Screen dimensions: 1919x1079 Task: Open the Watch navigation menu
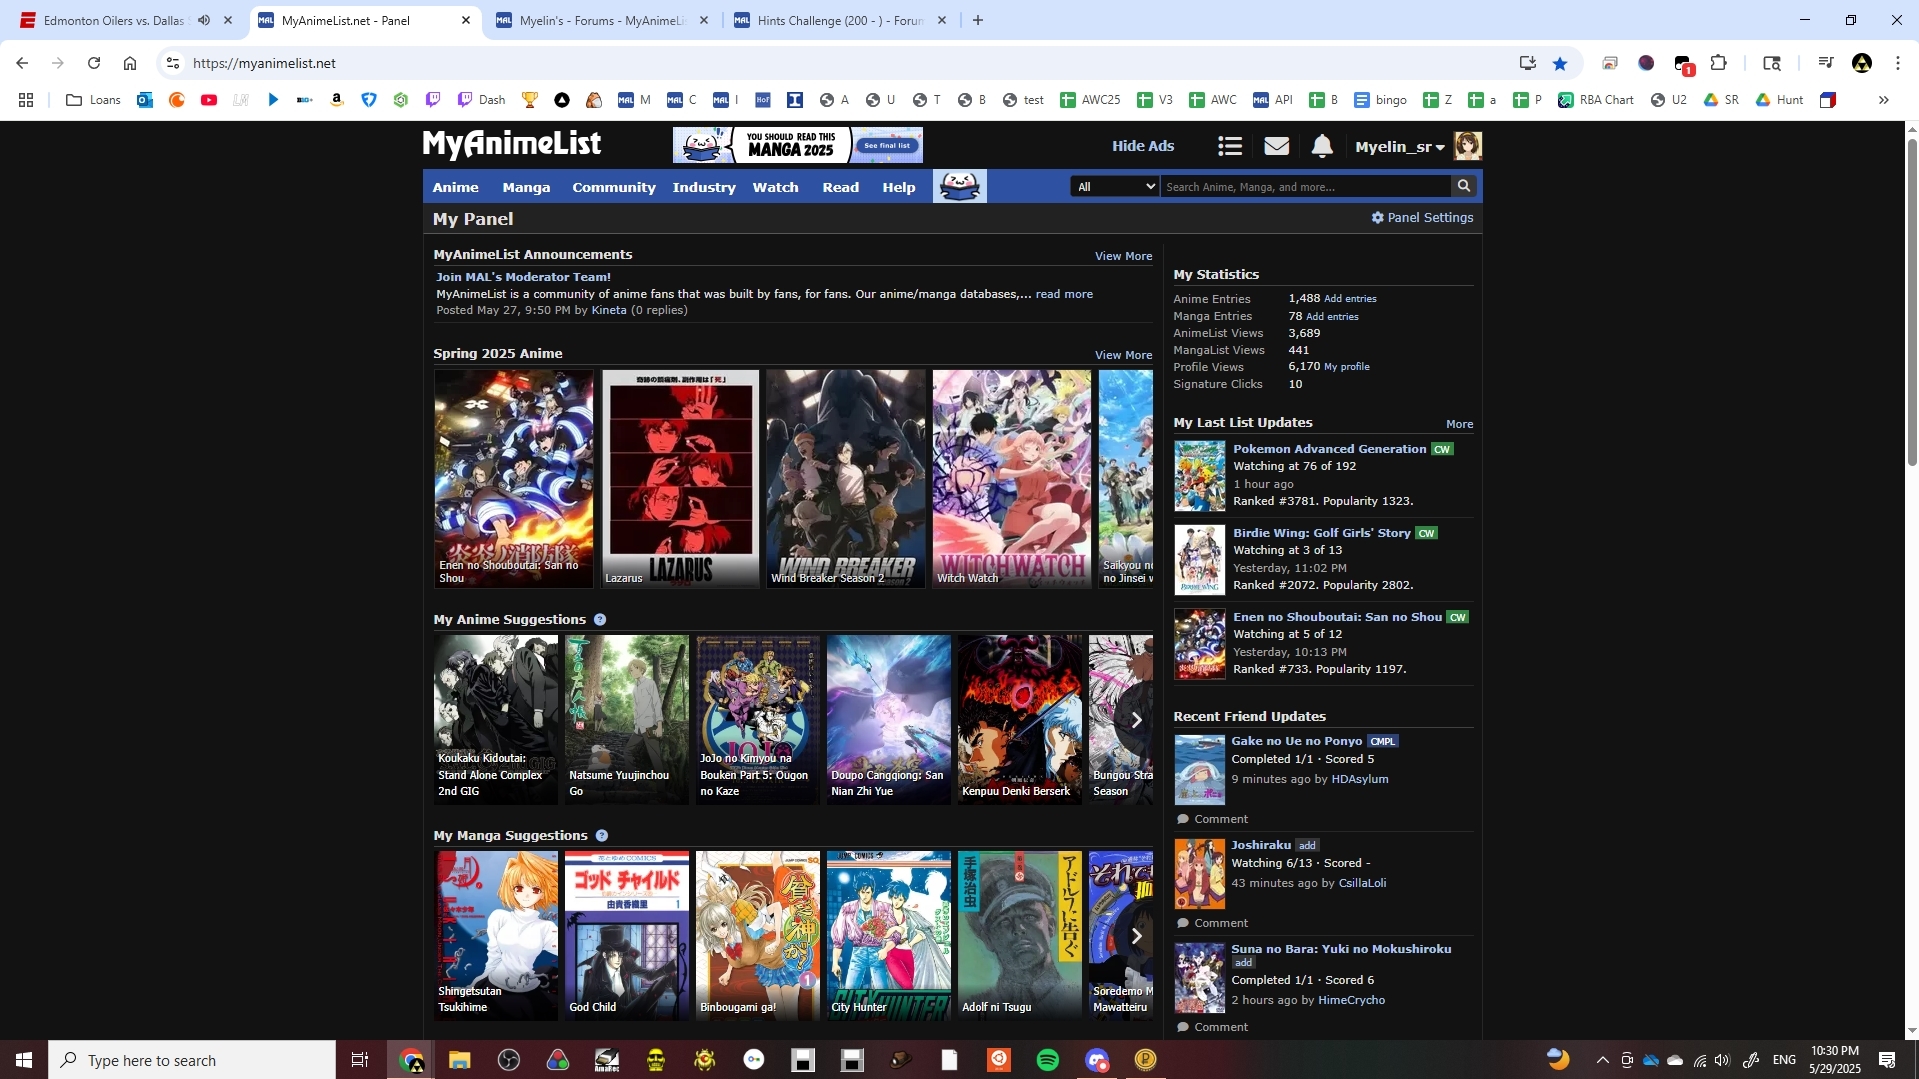click(775, 187)
